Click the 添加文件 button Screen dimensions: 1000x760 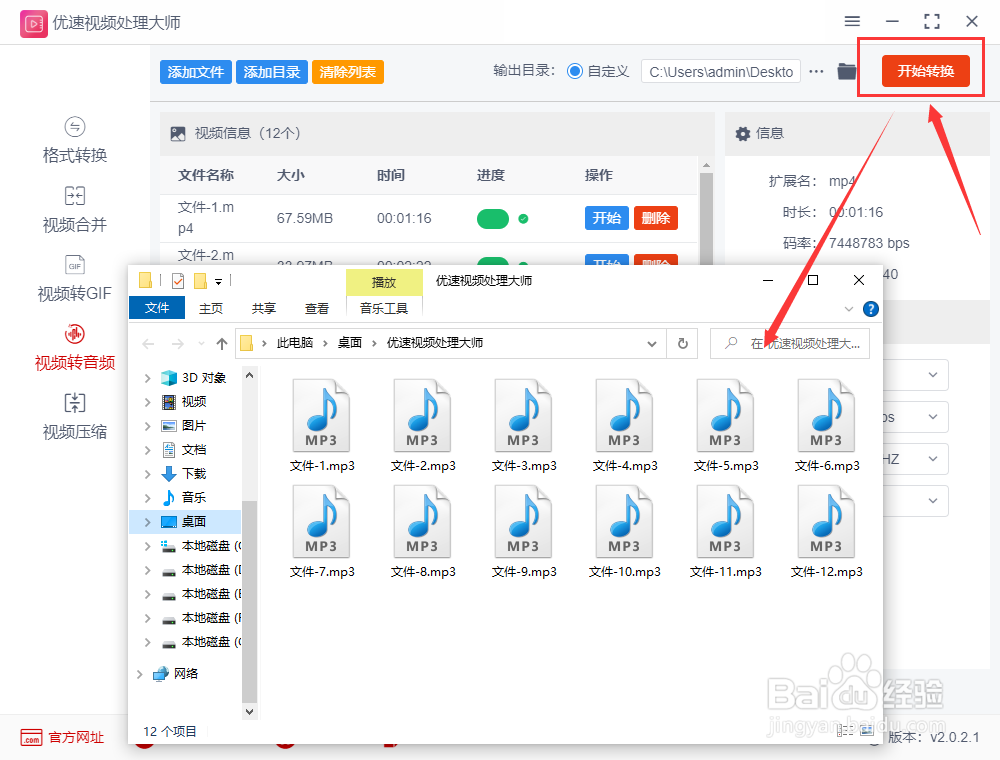196,72
